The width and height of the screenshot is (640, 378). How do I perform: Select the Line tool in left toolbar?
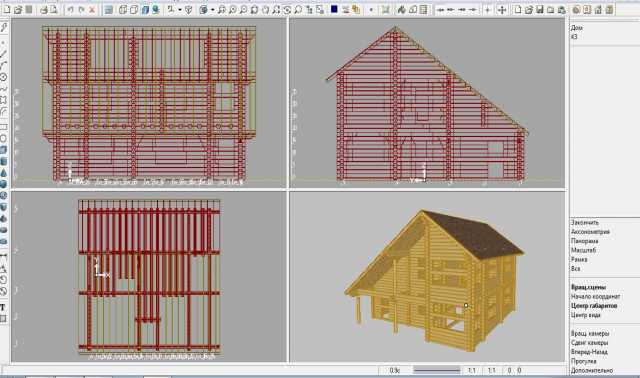point(4,53)
